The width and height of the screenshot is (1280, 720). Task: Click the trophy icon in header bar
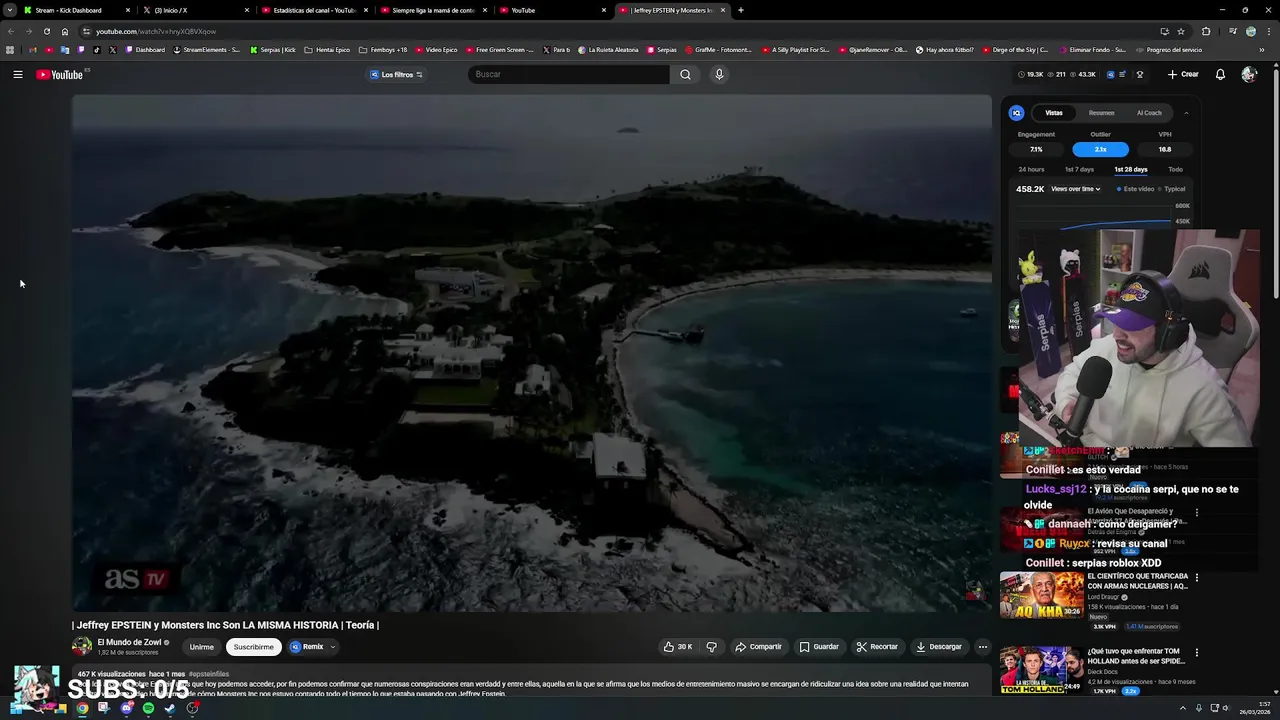(1140, 74)
